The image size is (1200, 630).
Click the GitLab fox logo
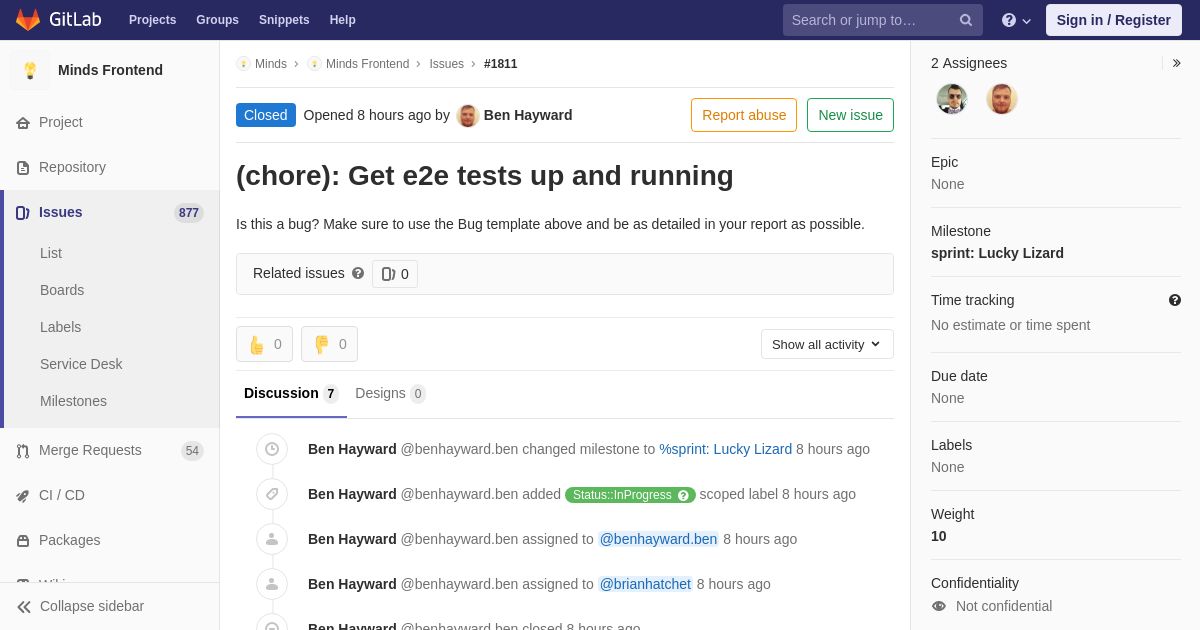pos(28,20)
